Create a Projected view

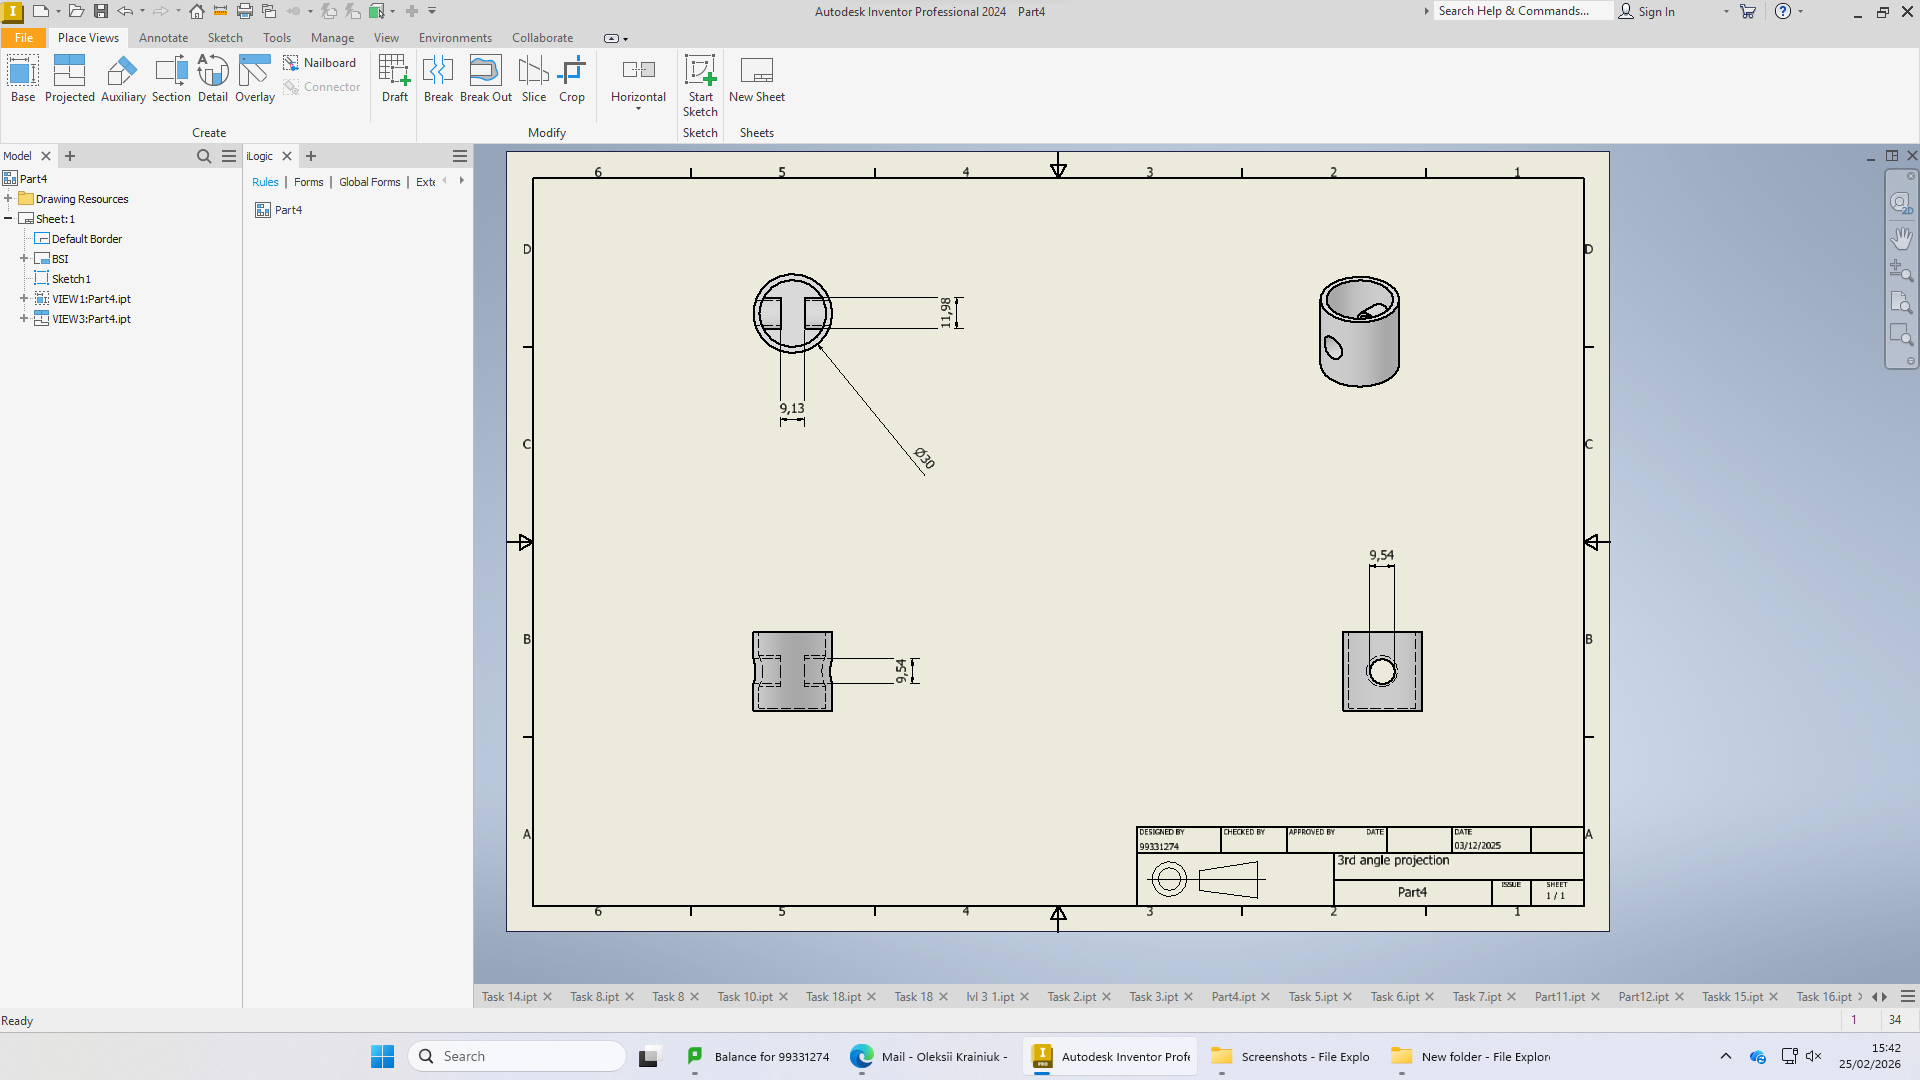69,79
